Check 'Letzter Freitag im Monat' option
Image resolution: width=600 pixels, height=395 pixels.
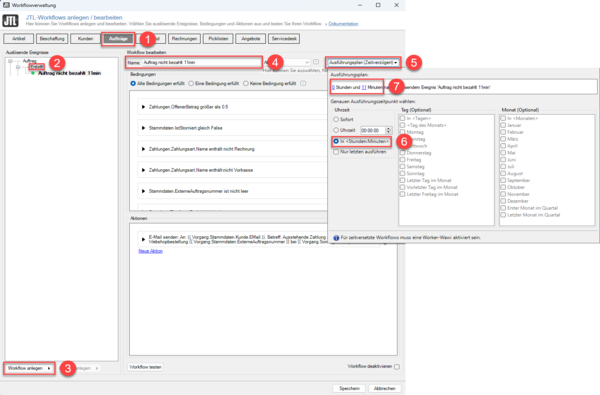point(403,194)
